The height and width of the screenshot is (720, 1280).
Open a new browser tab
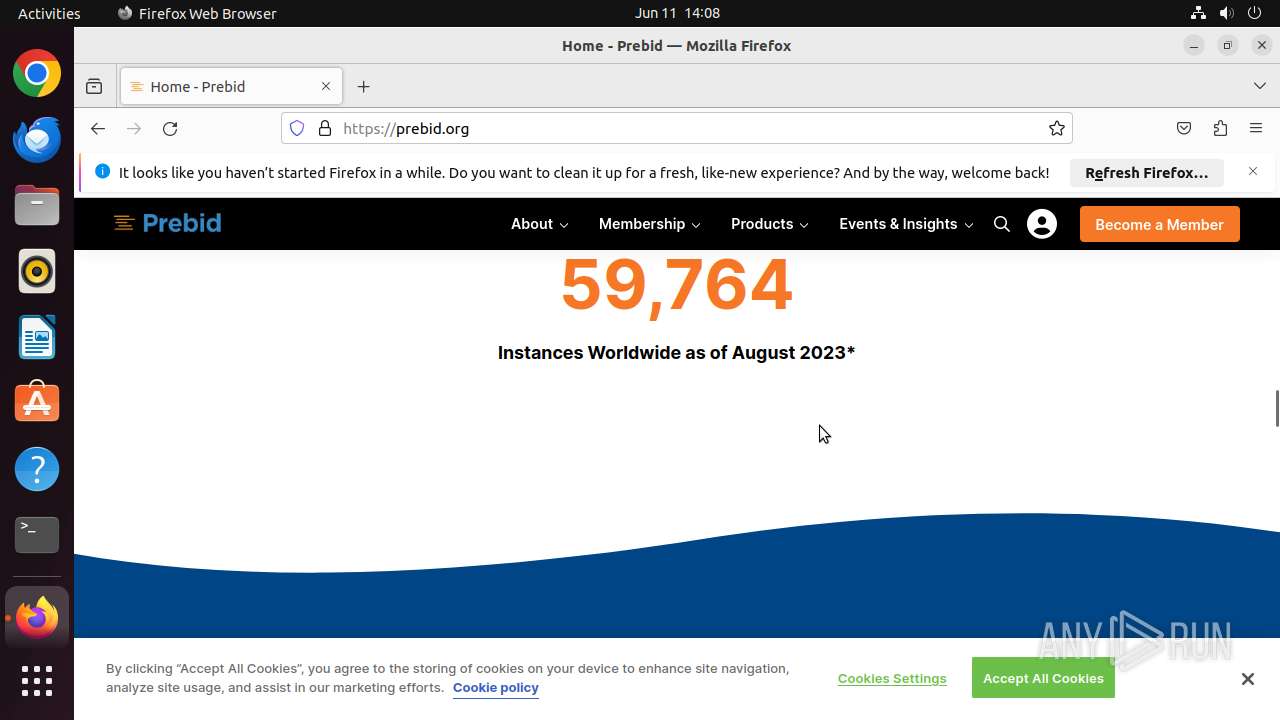click(x=363, y=87)
